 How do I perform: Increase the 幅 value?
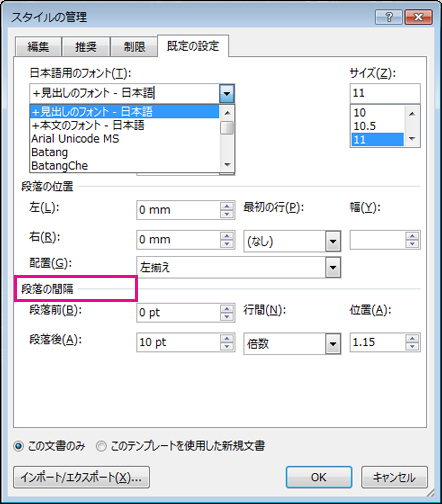[412, 236]
